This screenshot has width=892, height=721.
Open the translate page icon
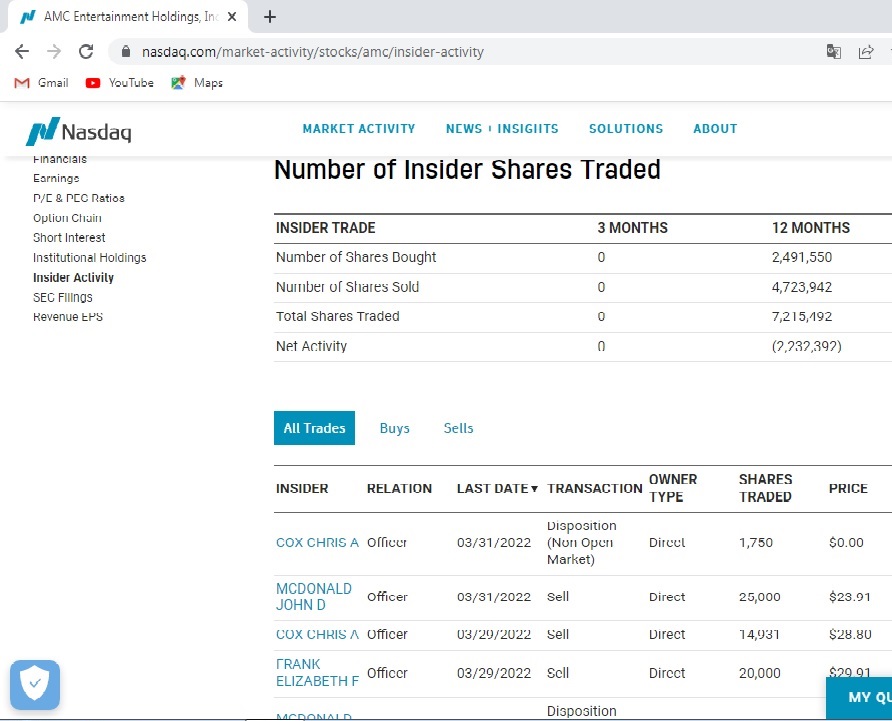(833, 52)
